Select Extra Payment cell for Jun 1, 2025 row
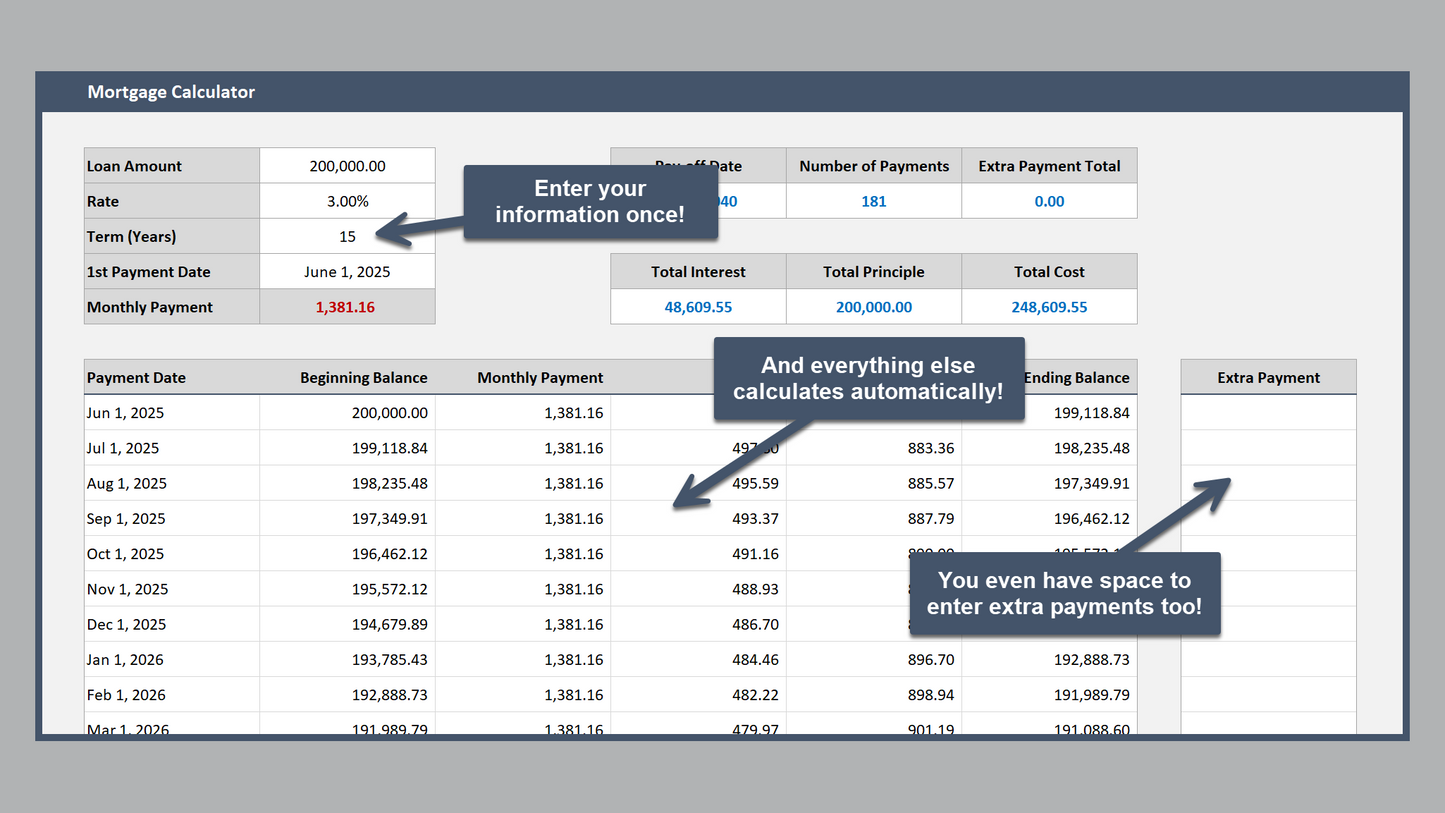The image size is (1445, 813). (1268, 413)
